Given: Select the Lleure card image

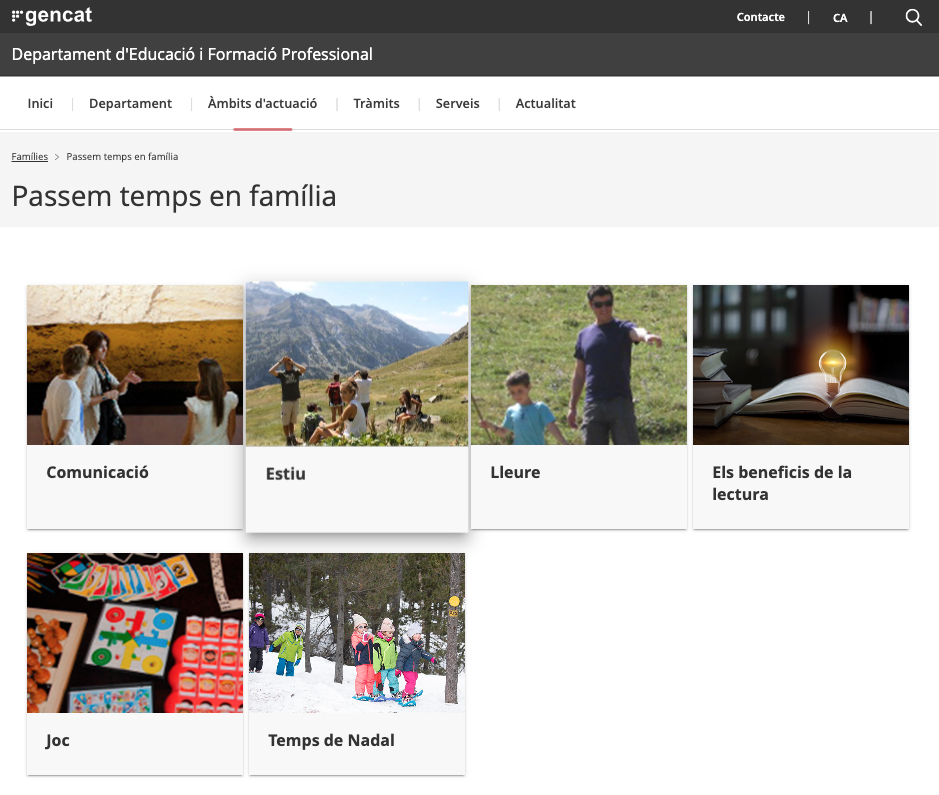Looking at the screenshot, I should point(578,365).
